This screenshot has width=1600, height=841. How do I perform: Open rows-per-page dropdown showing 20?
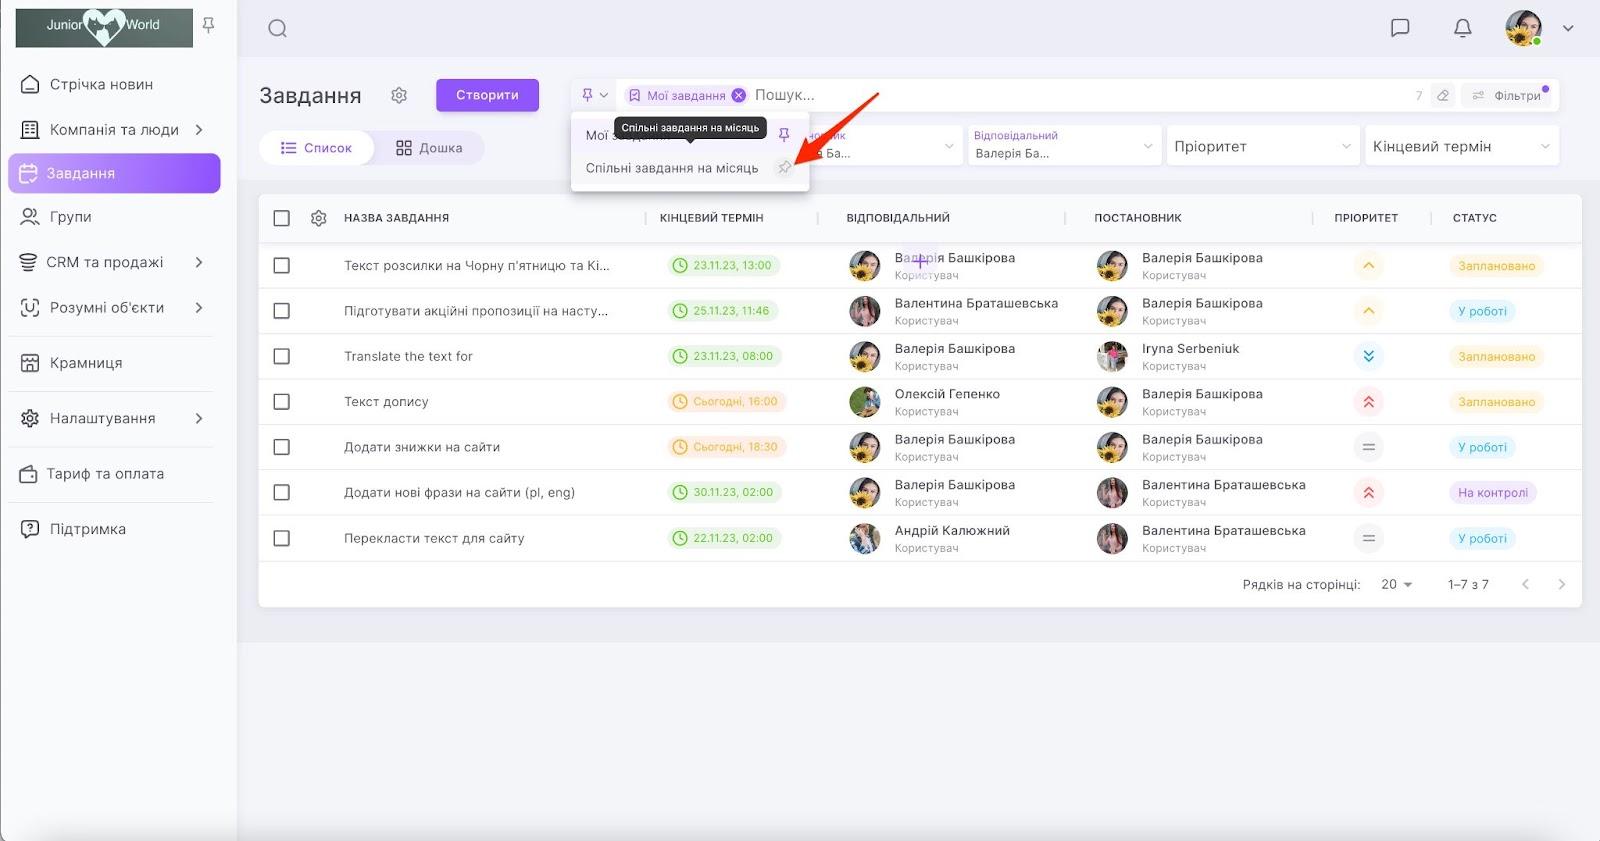pos(1396,584)
